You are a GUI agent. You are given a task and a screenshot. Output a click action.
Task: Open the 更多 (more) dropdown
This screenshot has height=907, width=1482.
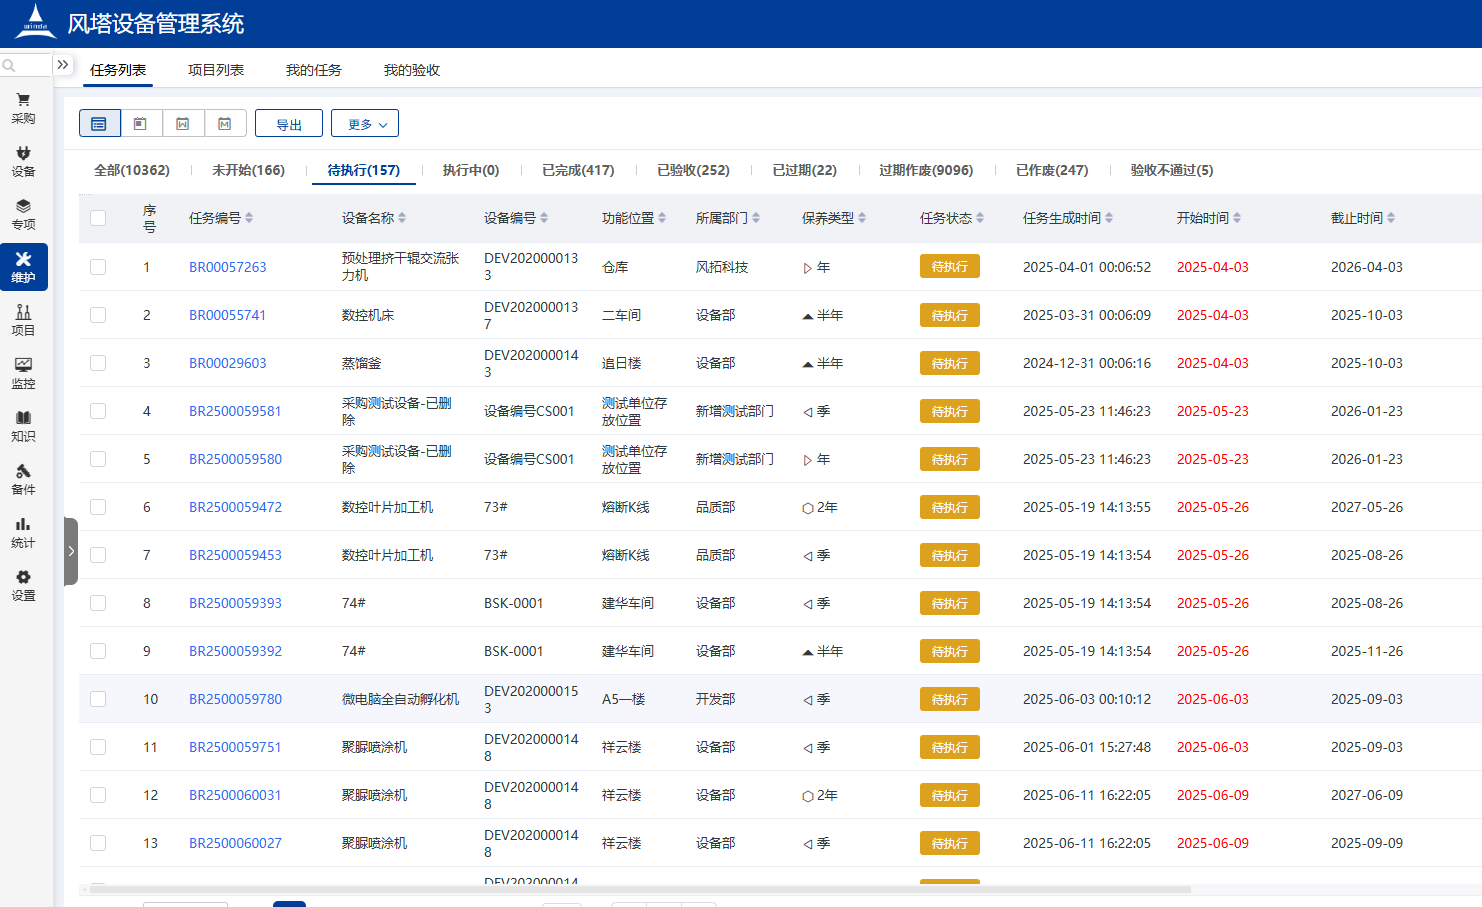coord(365,123)
